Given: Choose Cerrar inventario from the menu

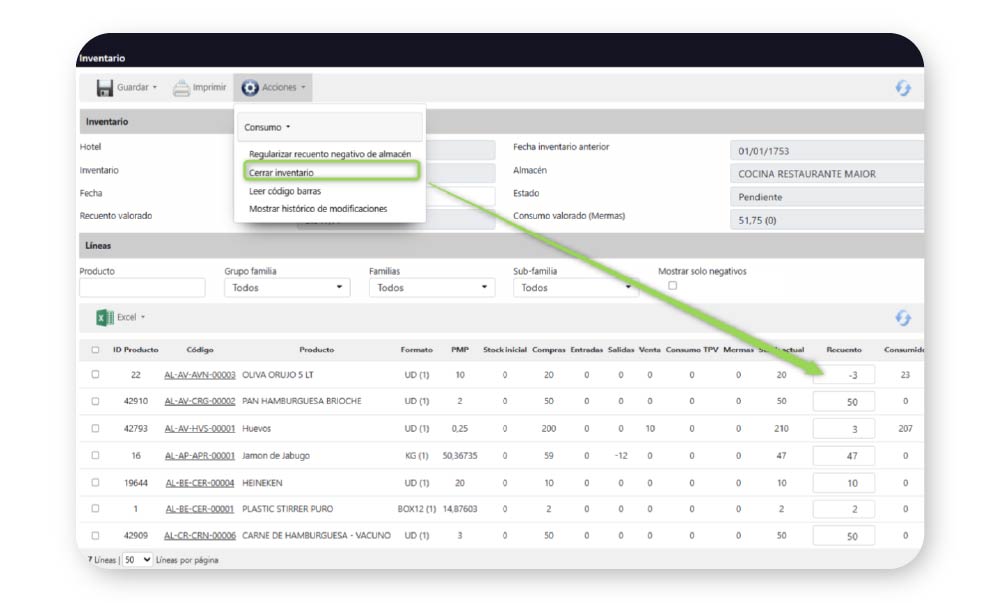Looking at the screenshot, I should tap(281, 173).
